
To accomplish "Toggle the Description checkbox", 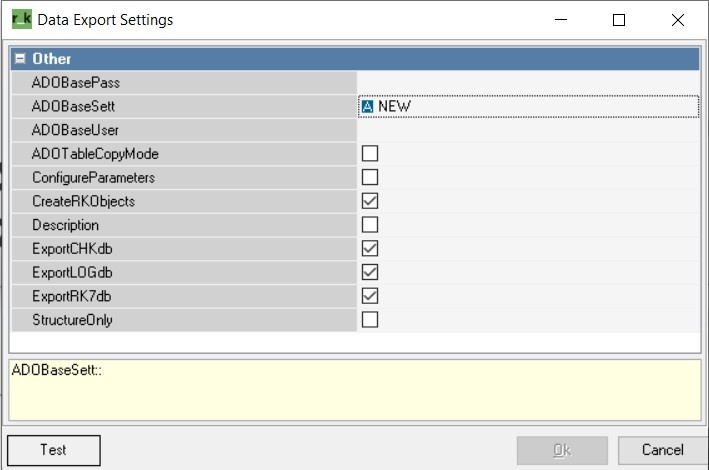I will click(x=370, y=225).
